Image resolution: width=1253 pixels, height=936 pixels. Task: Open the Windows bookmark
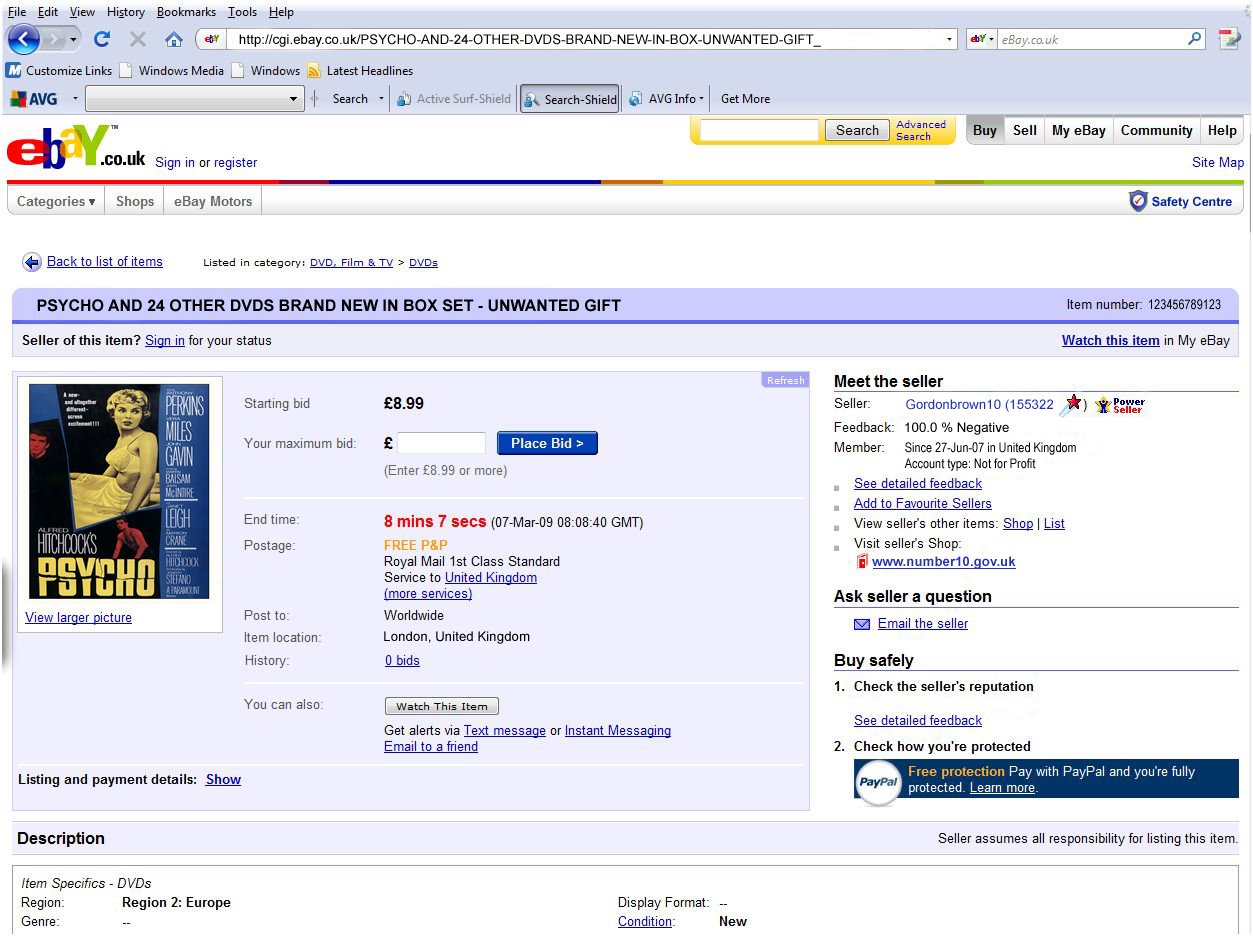click(265, 71)
